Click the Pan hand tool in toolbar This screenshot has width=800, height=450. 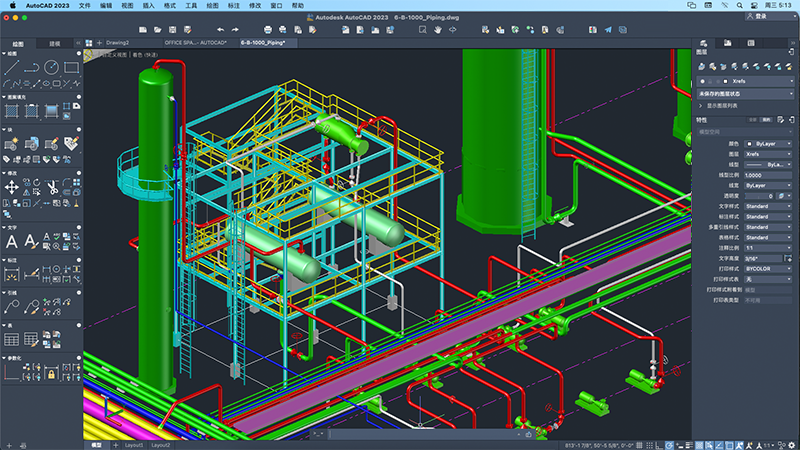click(437, 30)
